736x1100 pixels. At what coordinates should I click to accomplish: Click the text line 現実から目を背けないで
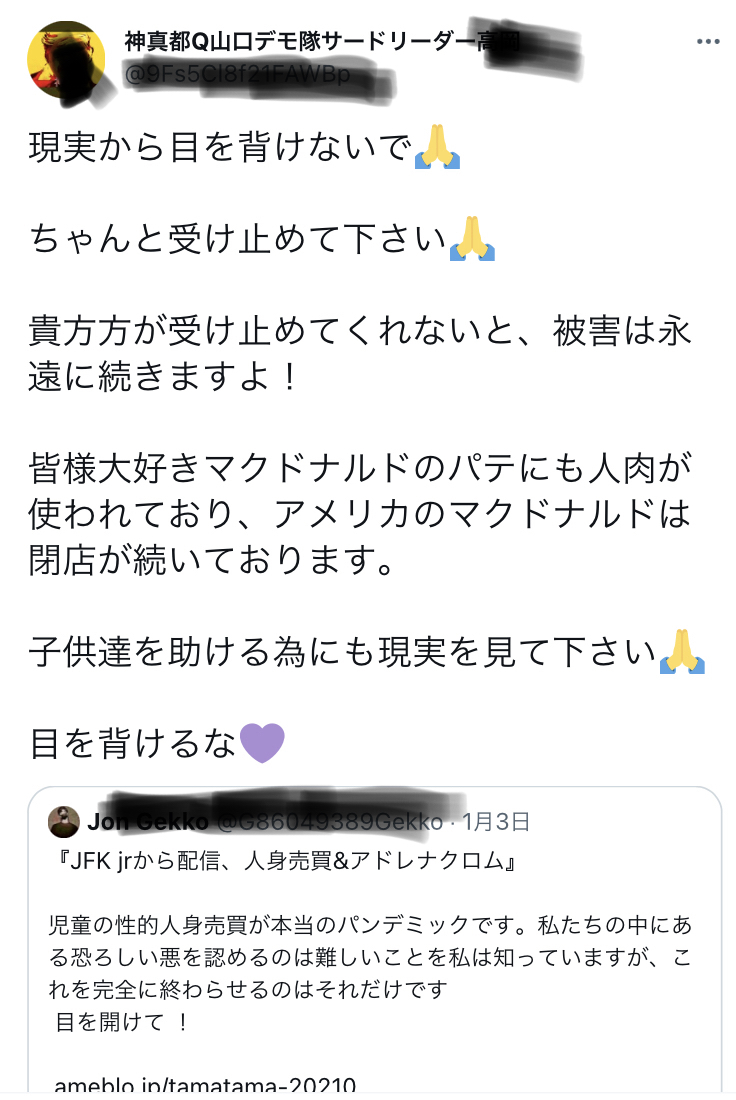[220, 149]
